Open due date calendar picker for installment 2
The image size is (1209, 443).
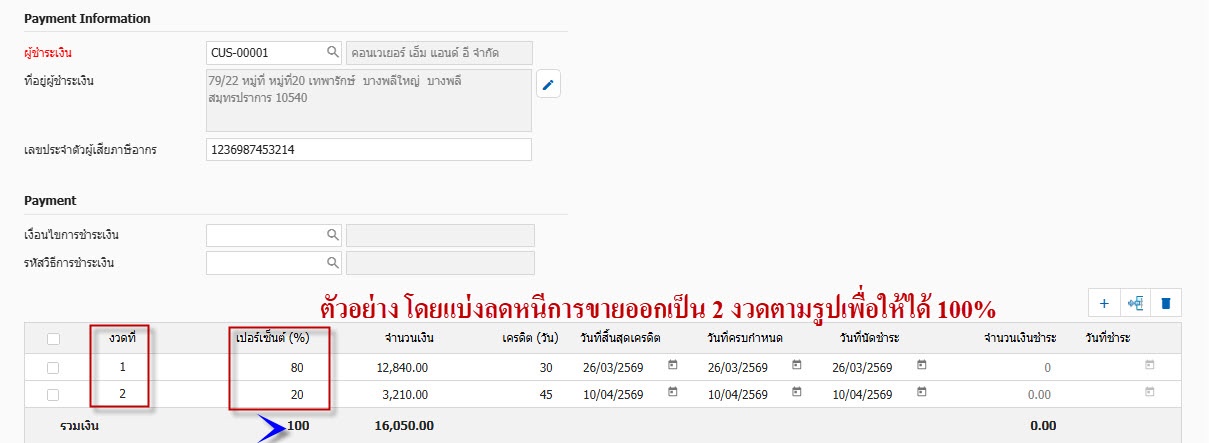tap(797, 393)
